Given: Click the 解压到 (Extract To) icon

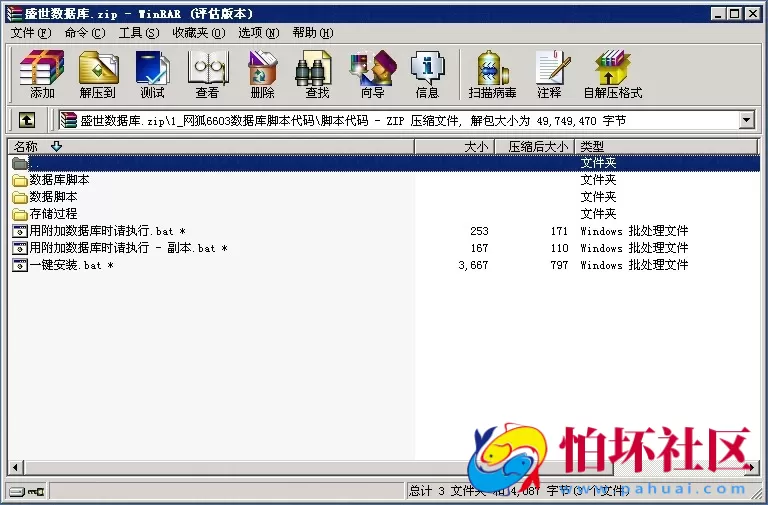Looking at the screenshot, I should pyautogui.click(x=98, y=73).
